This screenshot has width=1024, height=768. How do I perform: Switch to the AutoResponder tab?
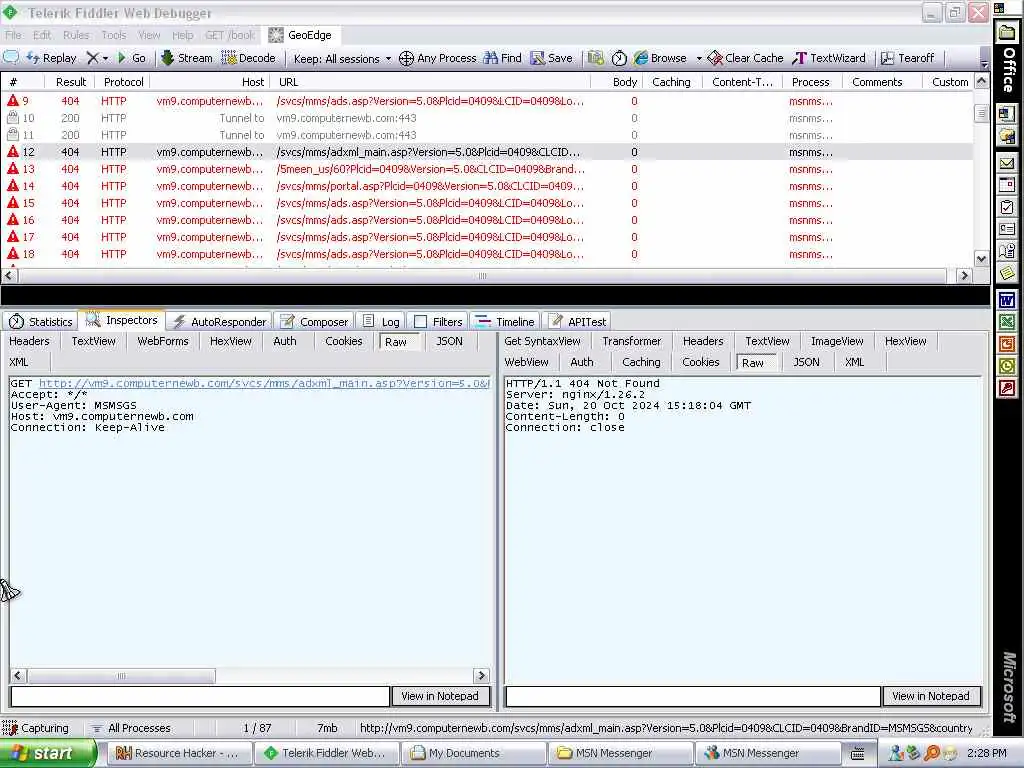[x=219, y=321]
